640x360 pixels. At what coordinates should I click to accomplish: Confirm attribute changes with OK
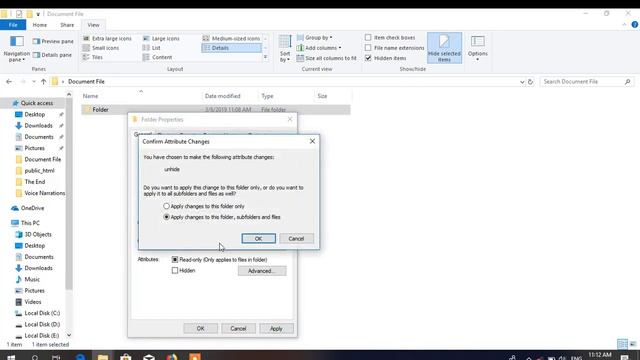tap(258, 238)
